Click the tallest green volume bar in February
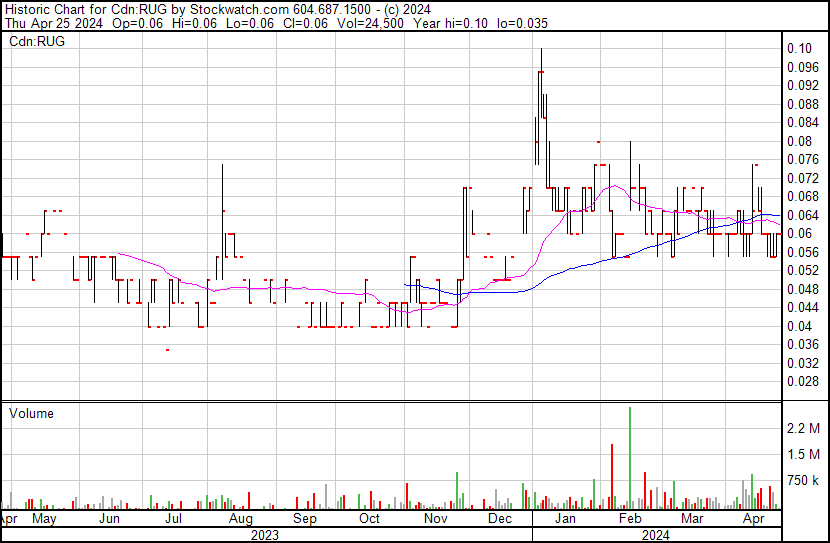The image size is (830, 543). (x=630, y=458)
